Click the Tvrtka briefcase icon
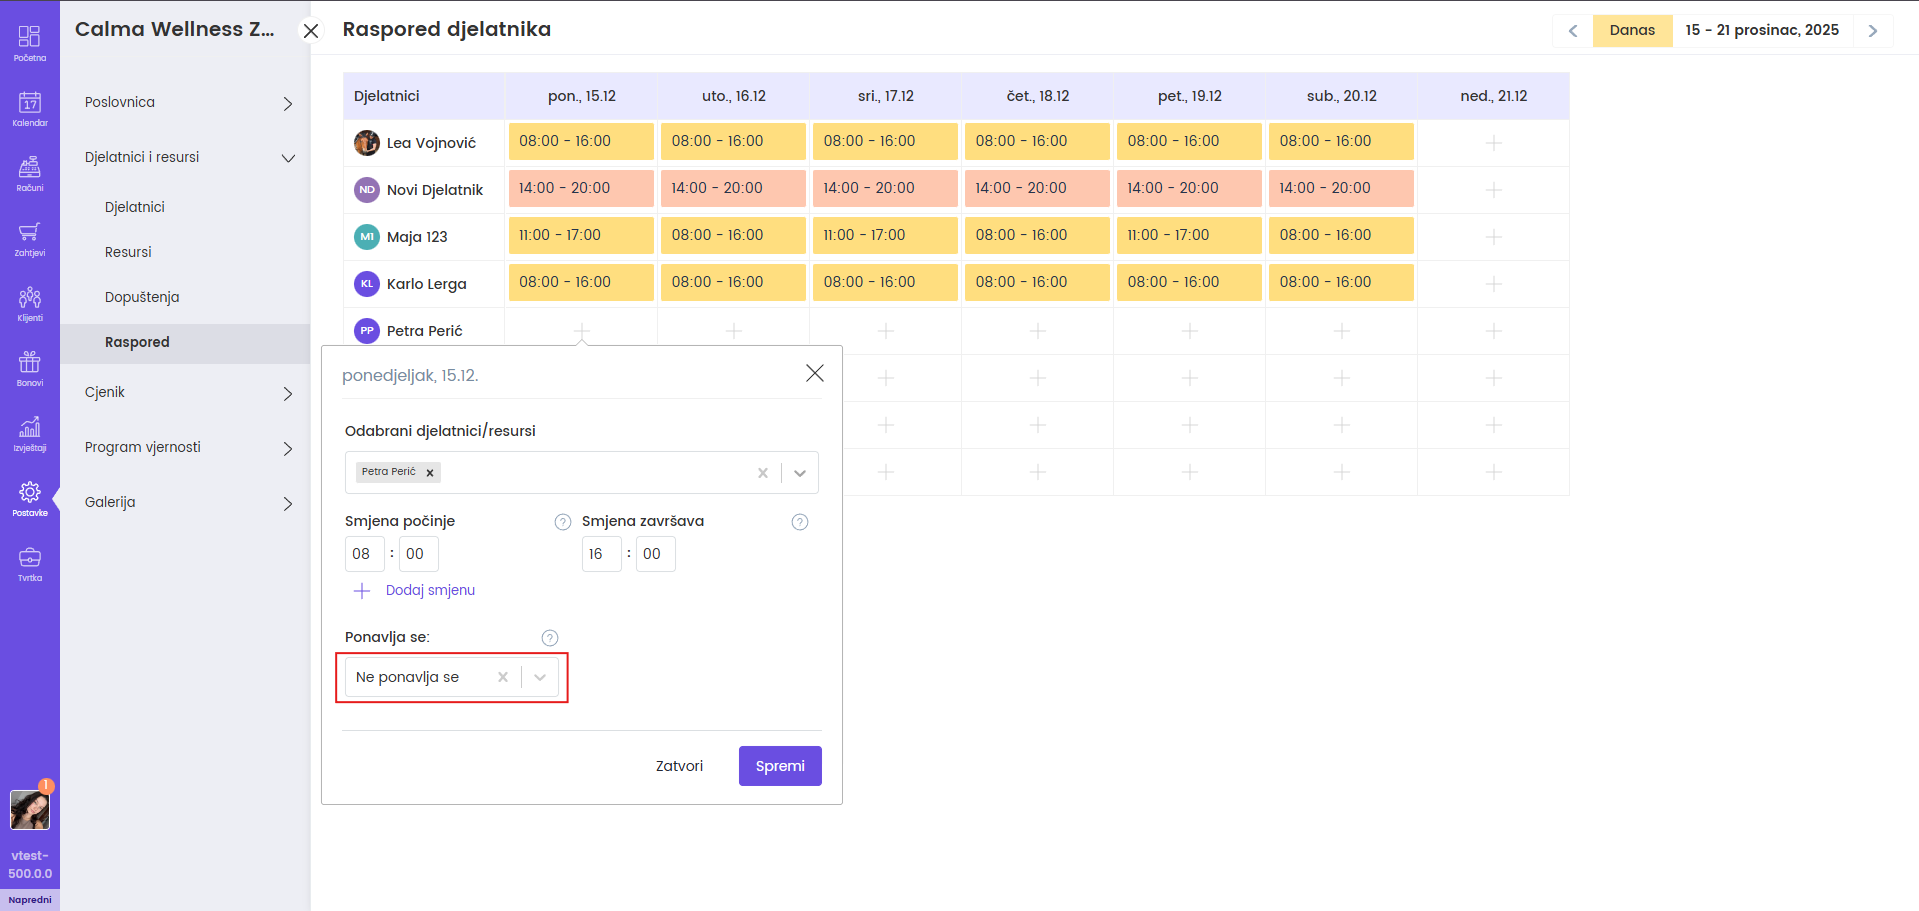Viewport: 1919px width, 911px height. 30,563
